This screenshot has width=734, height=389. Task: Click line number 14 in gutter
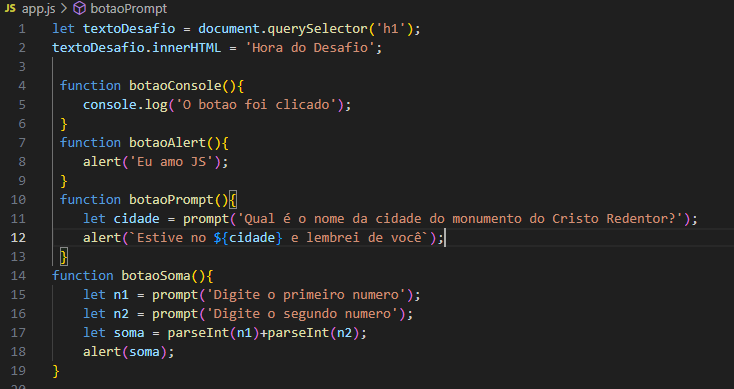click(18, 276)
